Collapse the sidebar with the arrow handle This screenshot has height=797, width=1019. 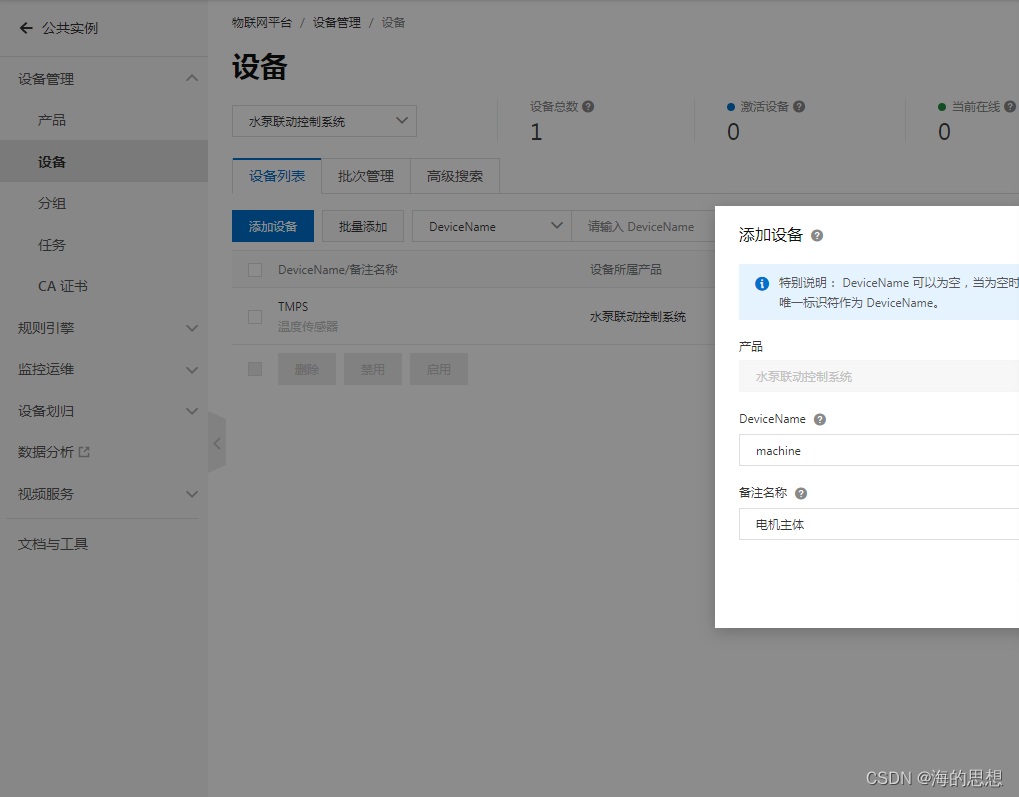tap(217, 443)
